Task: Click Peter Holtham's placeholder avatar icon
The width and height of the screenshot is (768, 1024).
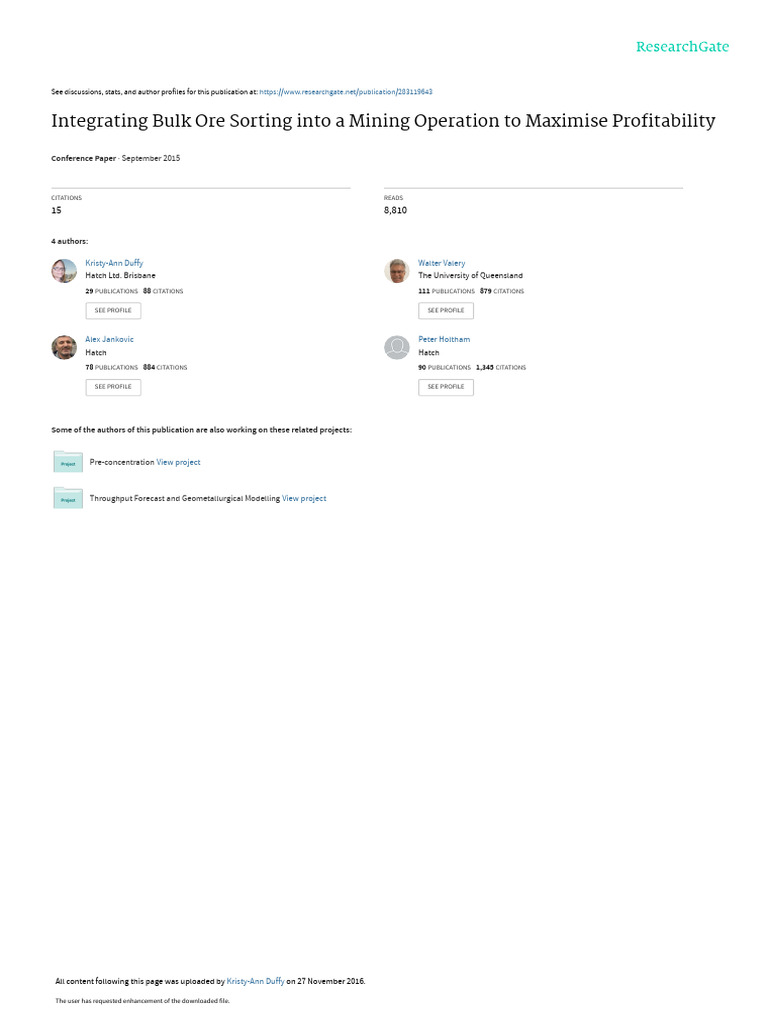Action: point(396,347)
